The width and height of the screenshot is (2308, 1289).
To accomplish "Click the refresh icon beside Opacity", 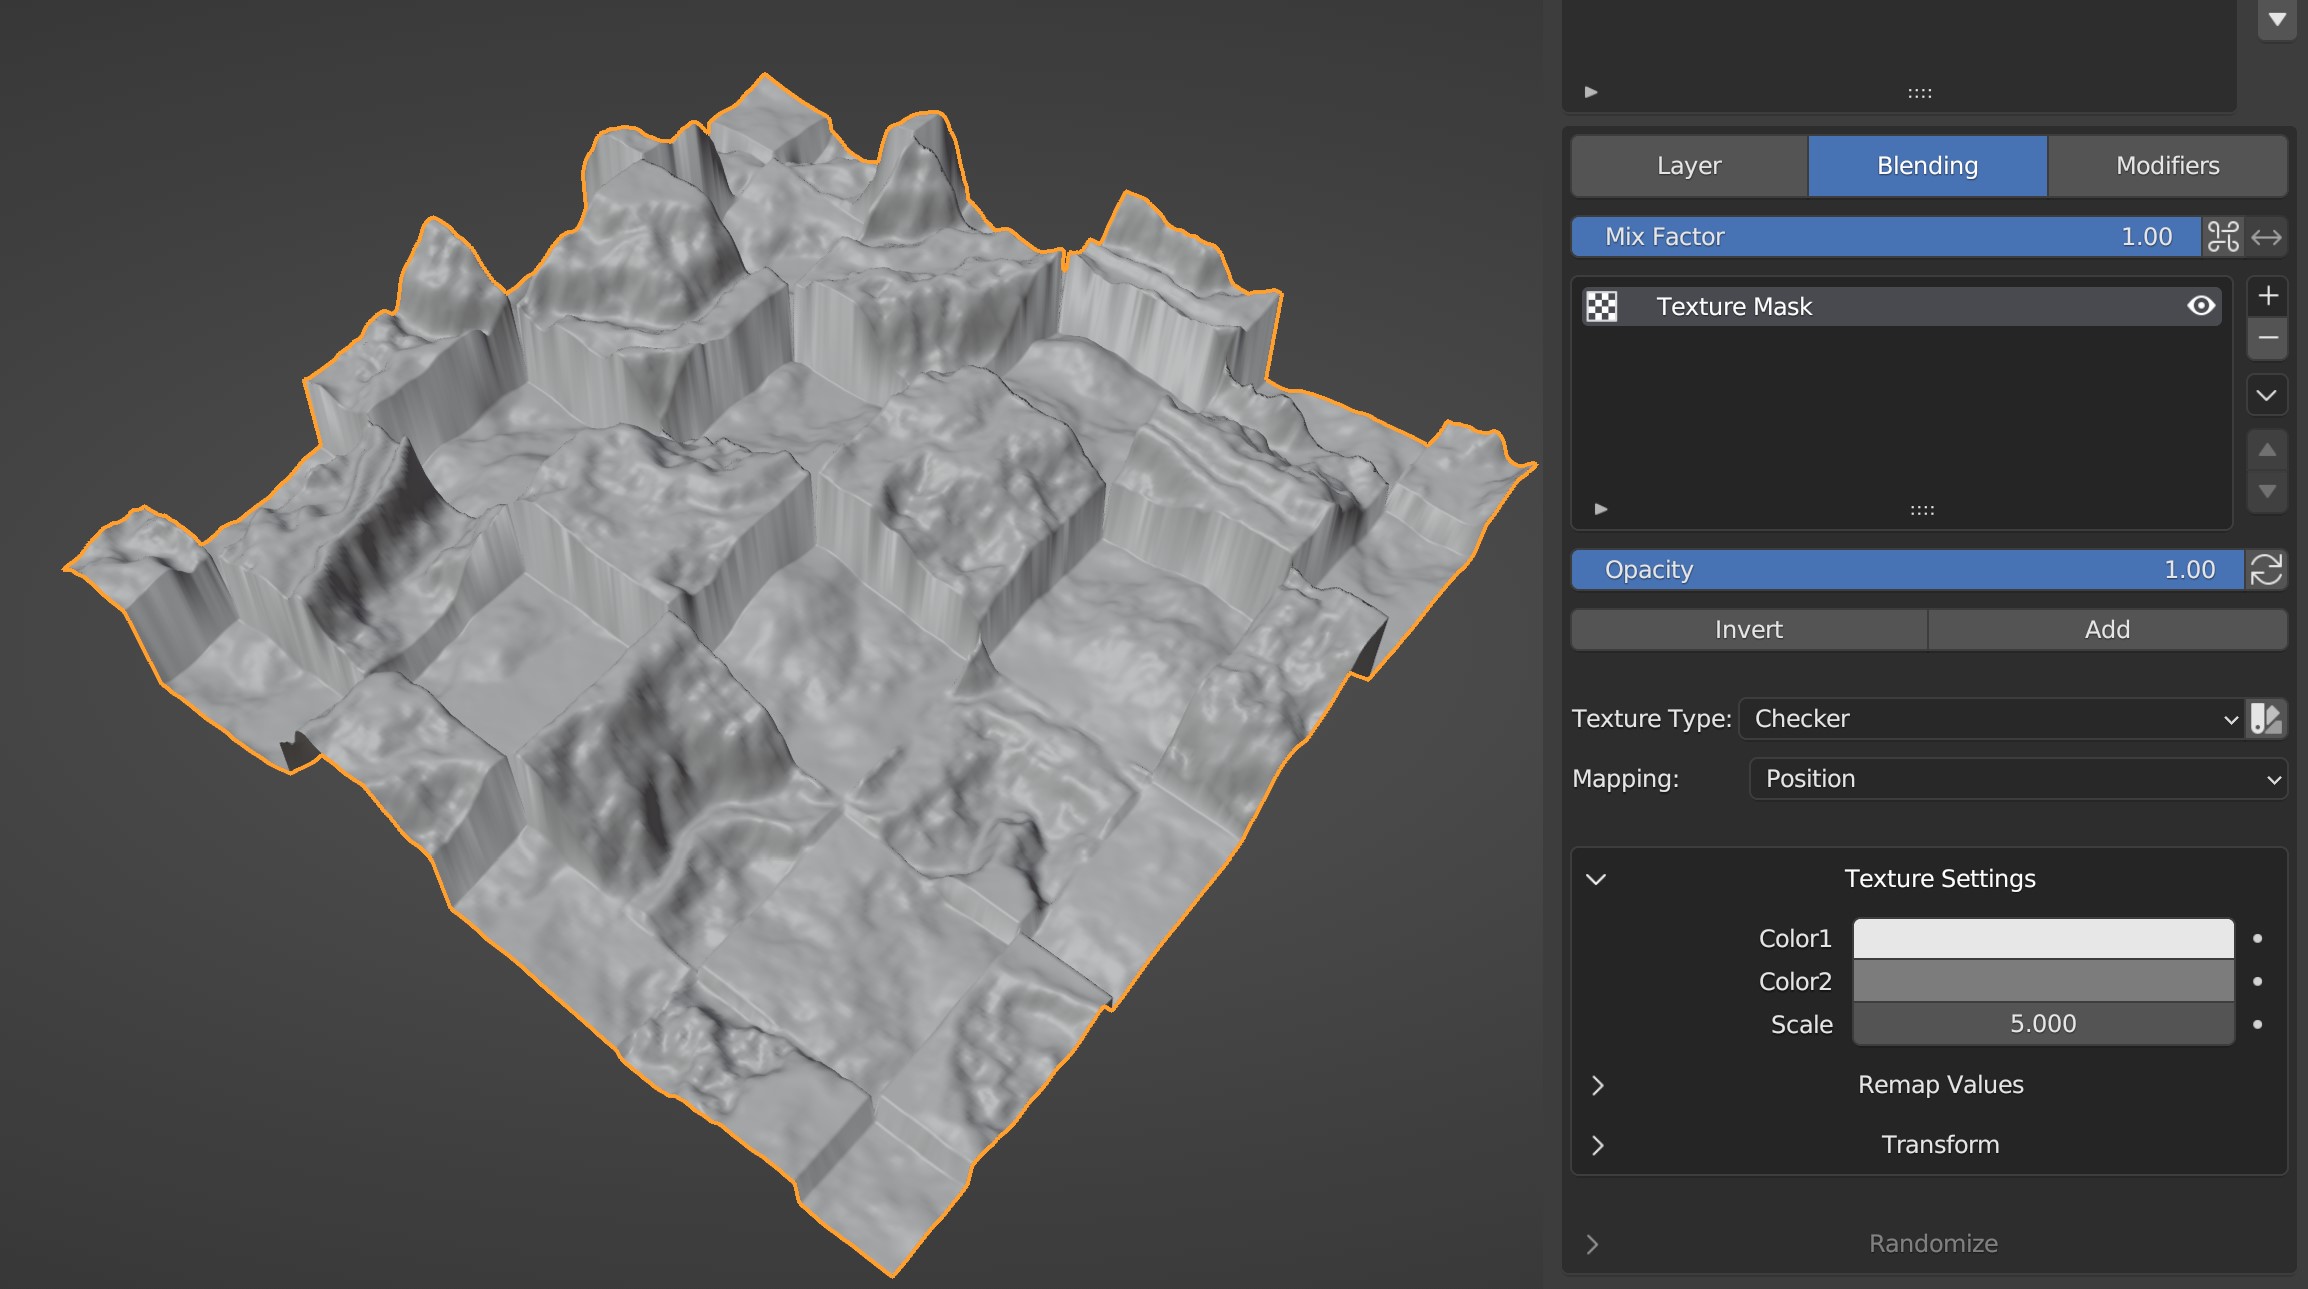I will pos(2266,570).
